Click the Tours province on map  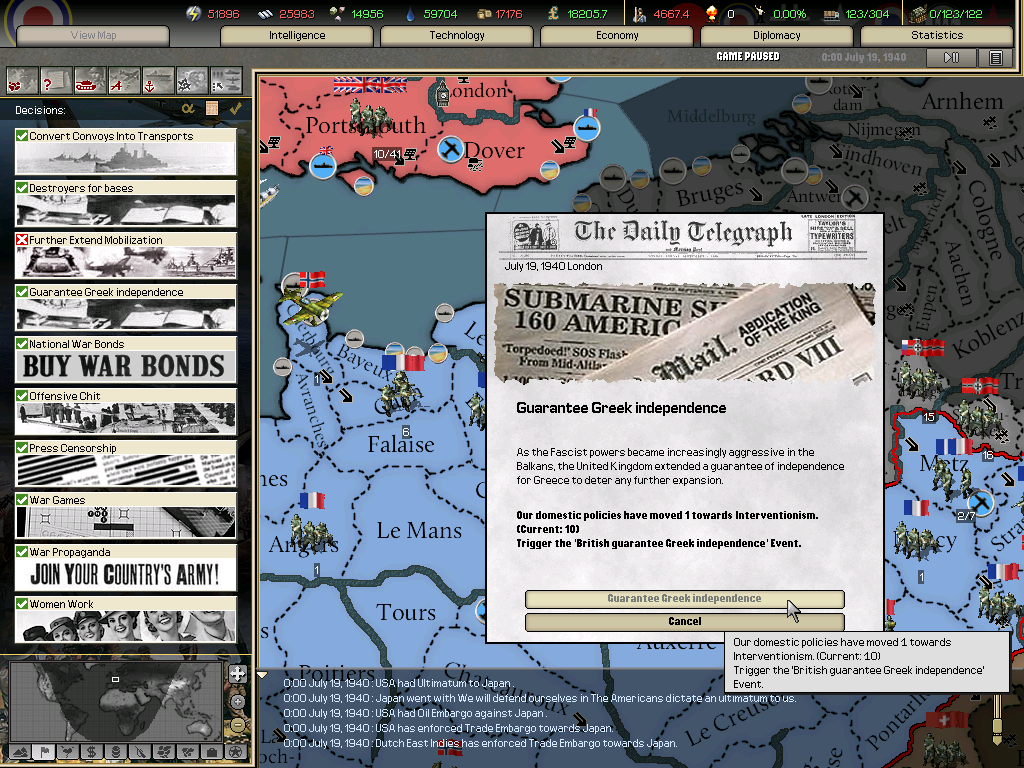(406, 612)
